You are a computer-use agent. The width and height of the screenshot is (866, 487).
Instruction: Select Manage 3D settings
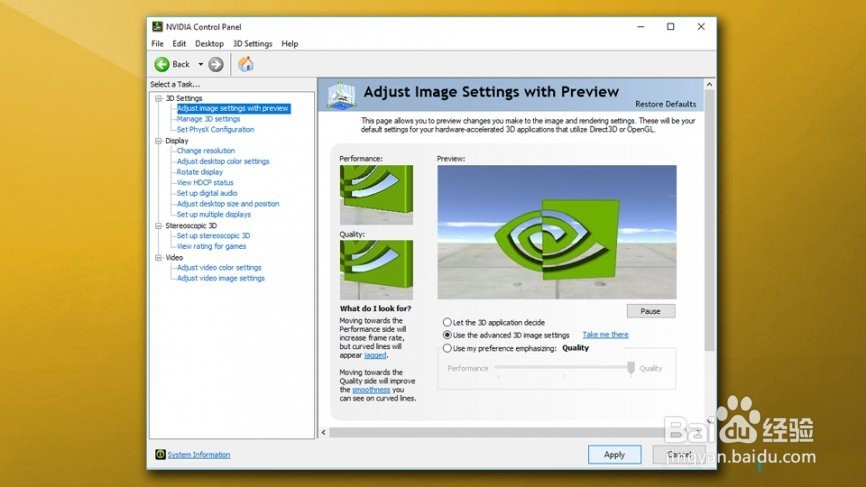209,119
